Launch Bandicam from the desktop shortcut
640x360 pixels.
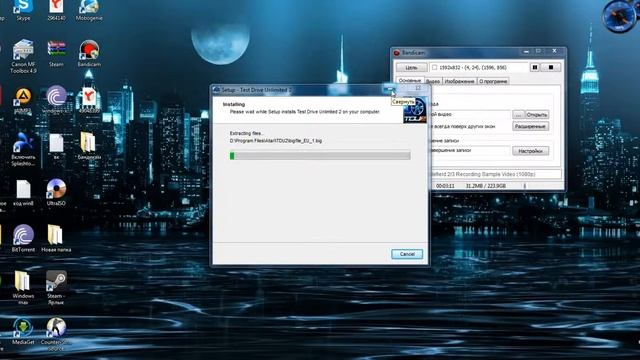coord(89,52)
